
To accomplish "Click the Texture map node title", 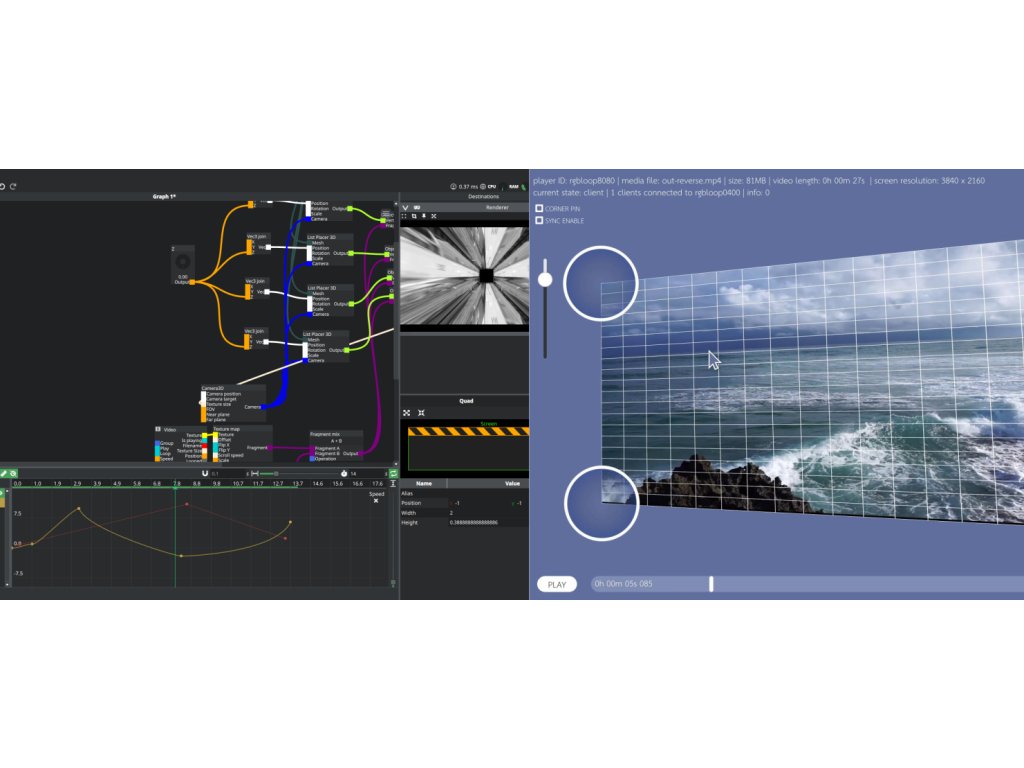I will tap(227, 429).
